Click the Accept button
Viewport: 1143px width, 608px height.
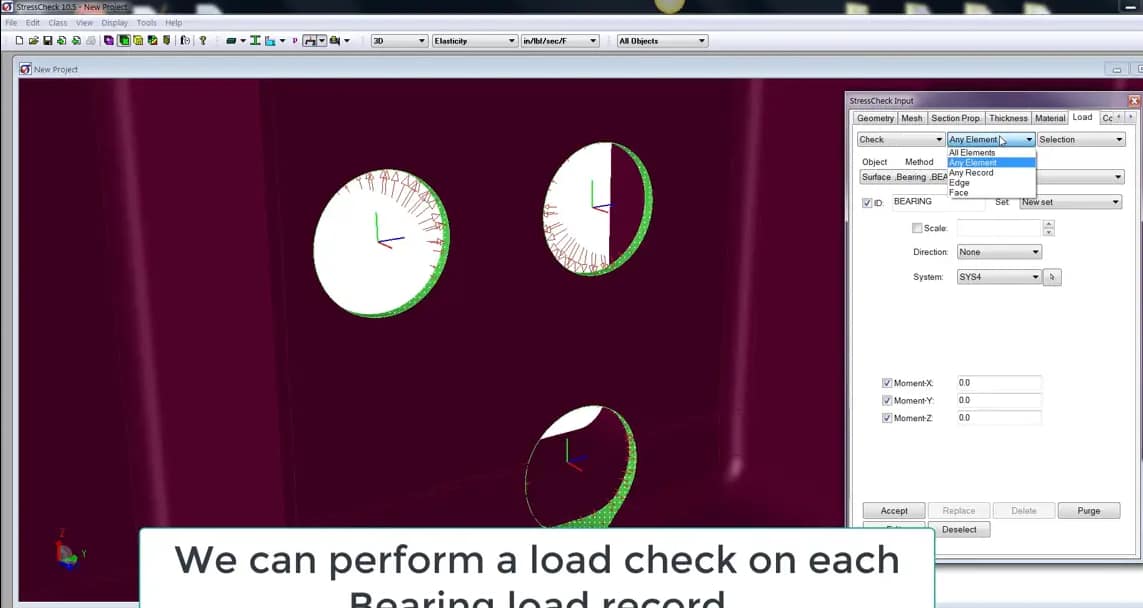(x=893, y=510)
